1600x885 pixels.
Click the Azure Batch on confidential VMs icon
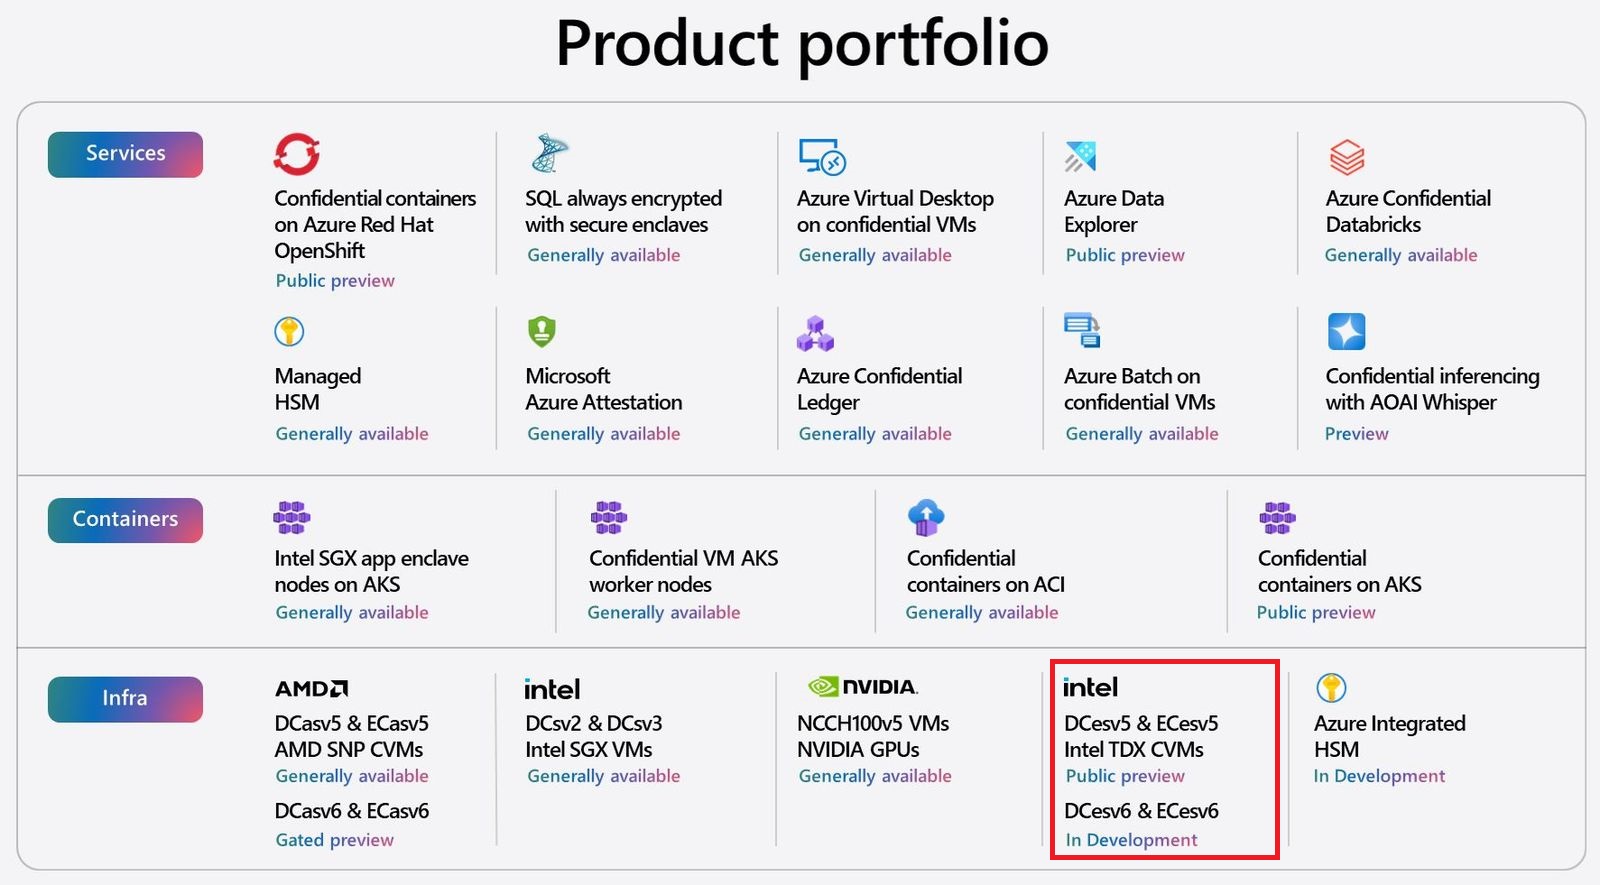1082,330
